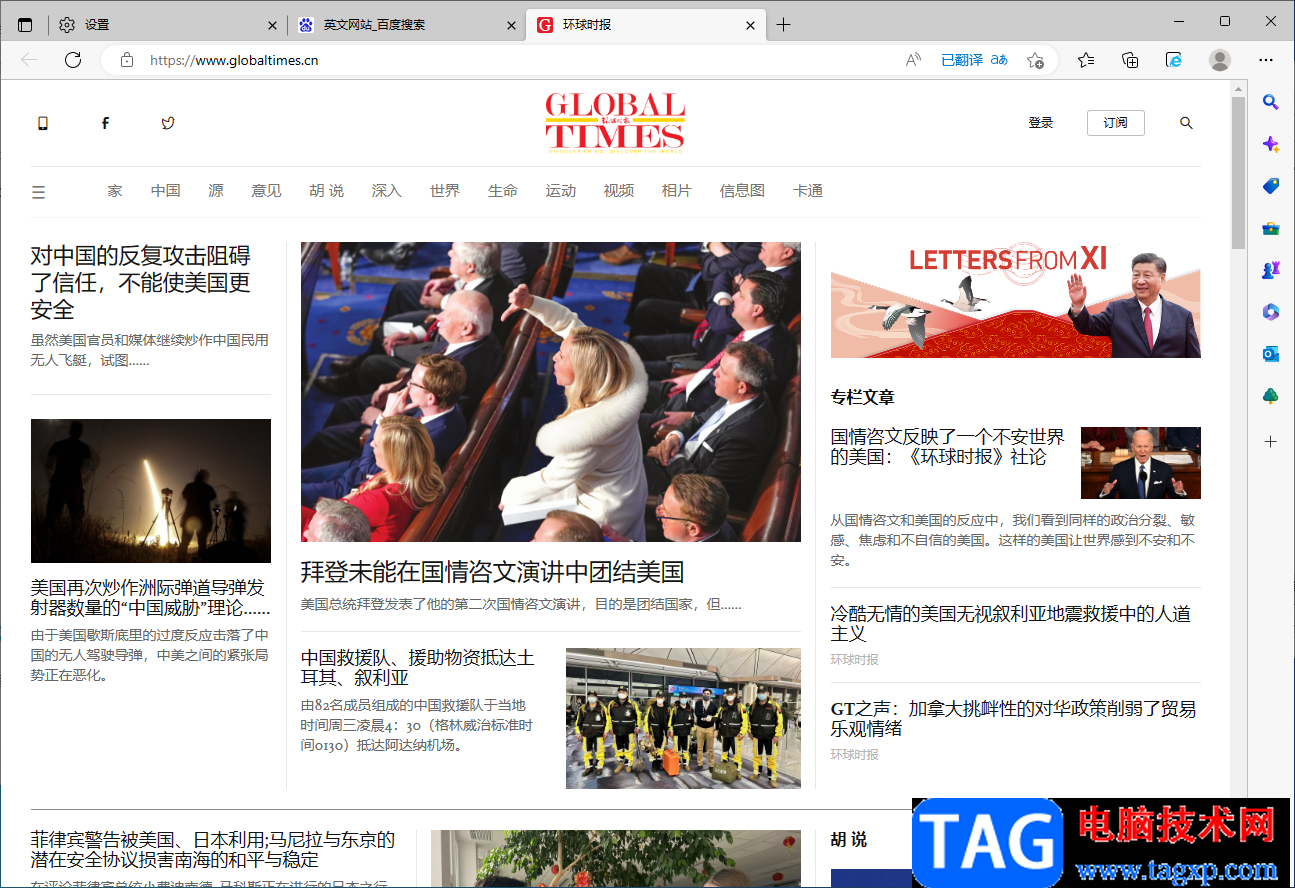Open the hamburger menu on Global Times

pyautogui.click(x=39, y=192)
